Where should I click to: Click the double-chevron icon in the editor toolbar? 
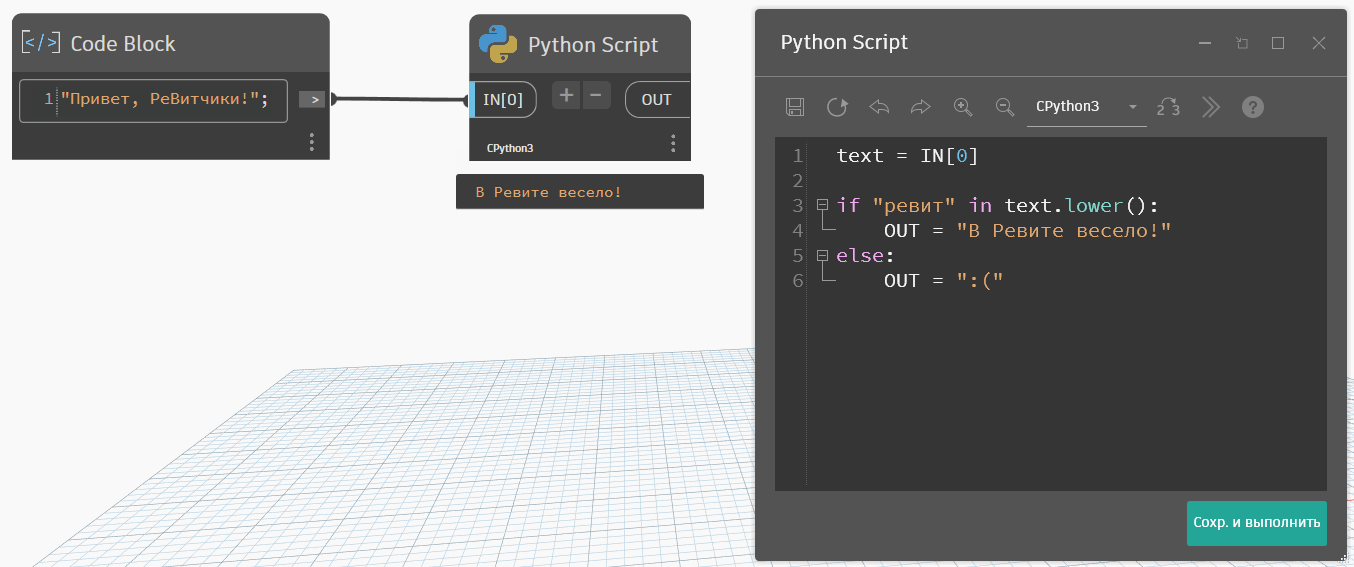(1211, 107)
